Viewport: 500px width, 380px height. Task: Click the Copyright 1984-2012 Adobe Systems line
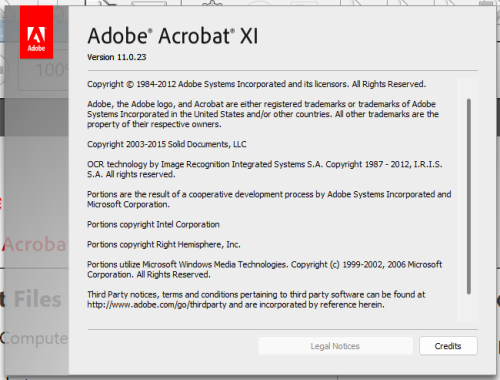coord(256,84)
